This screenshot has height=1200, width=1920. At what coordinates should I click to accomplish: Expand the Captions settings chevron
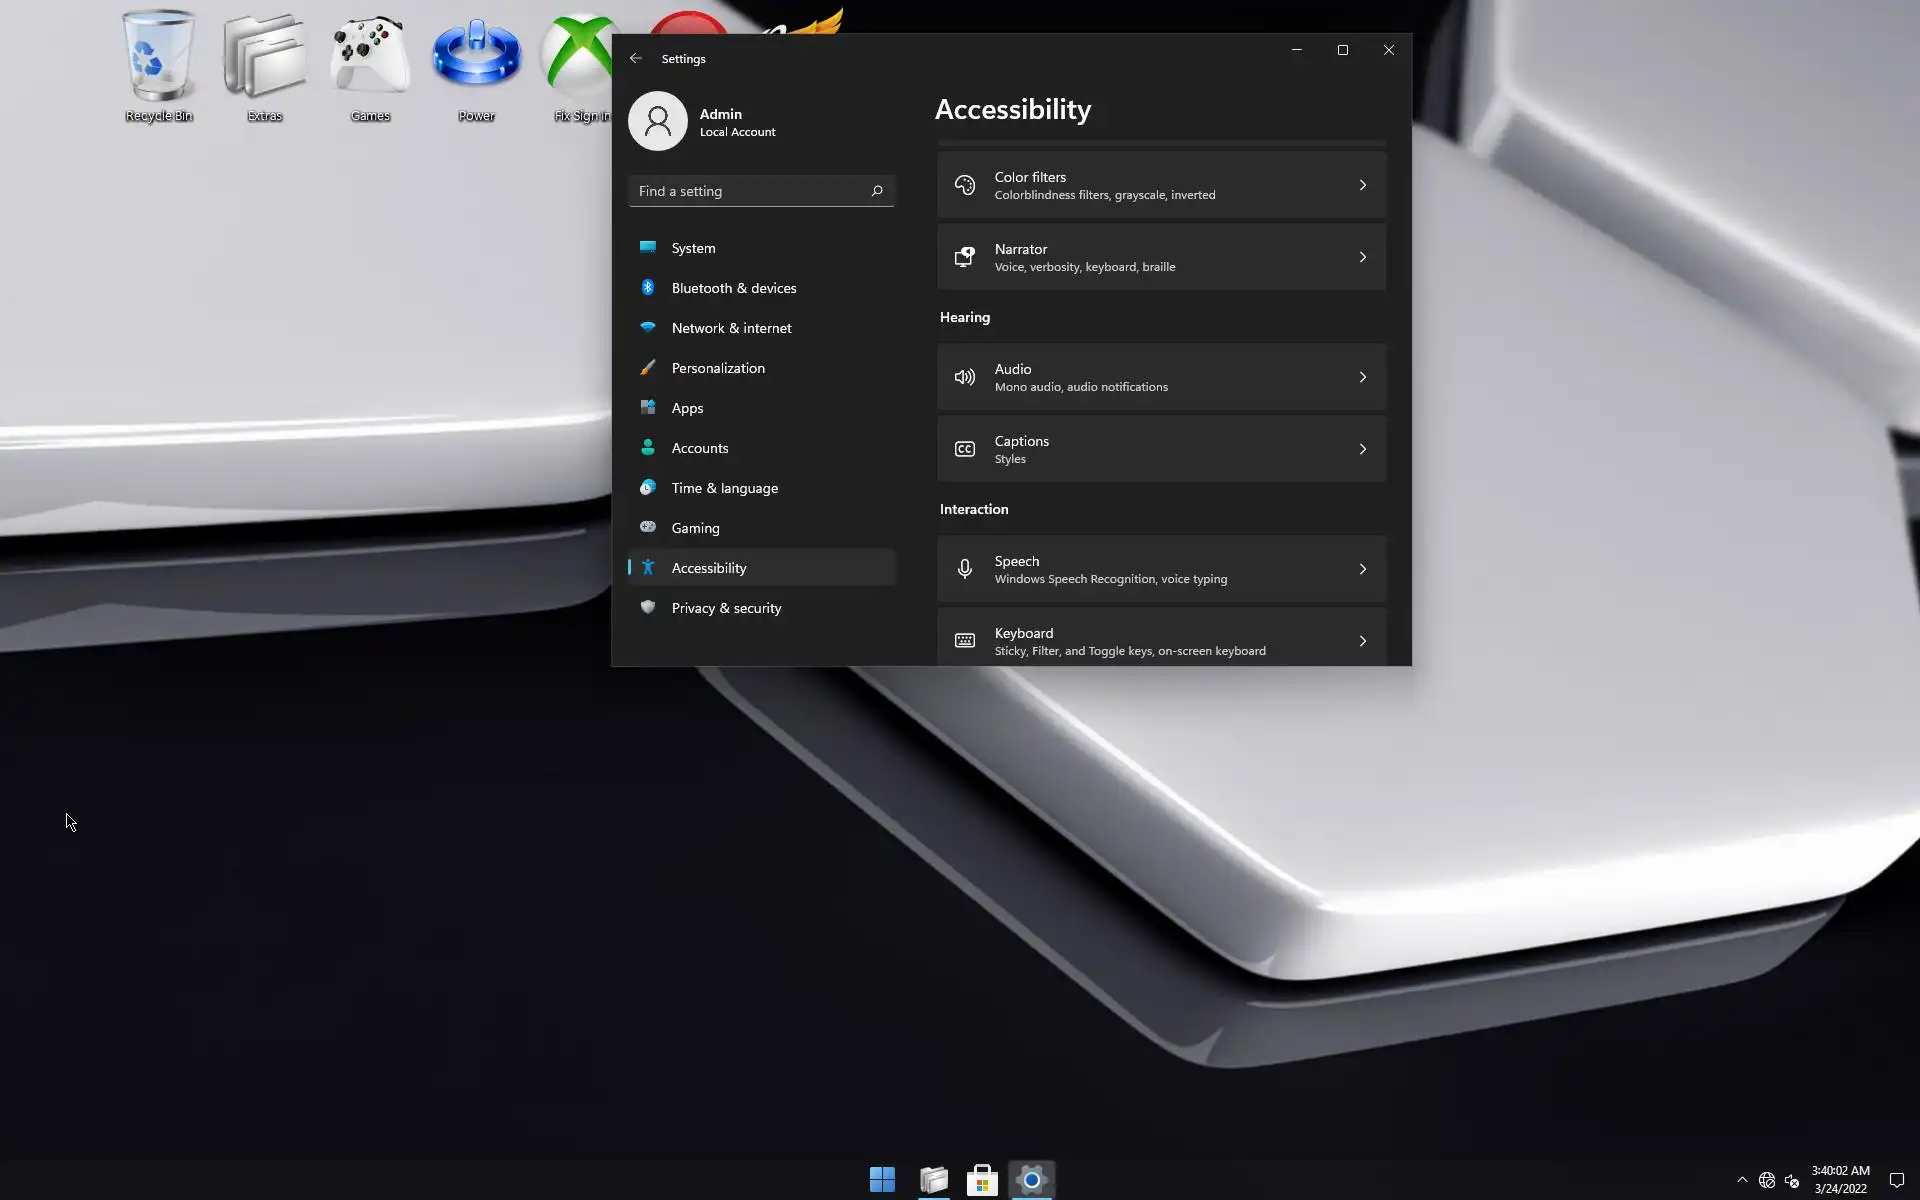1362,449
